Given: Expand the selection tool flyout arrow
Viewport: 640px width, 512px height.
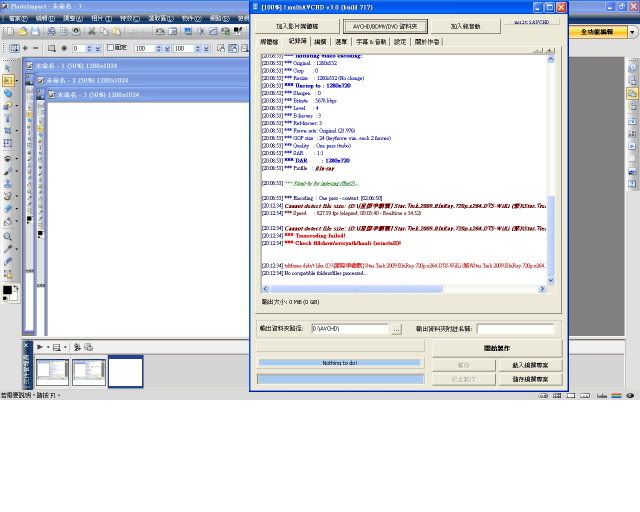Looking at the screenshot, I should tap(17, 81).
